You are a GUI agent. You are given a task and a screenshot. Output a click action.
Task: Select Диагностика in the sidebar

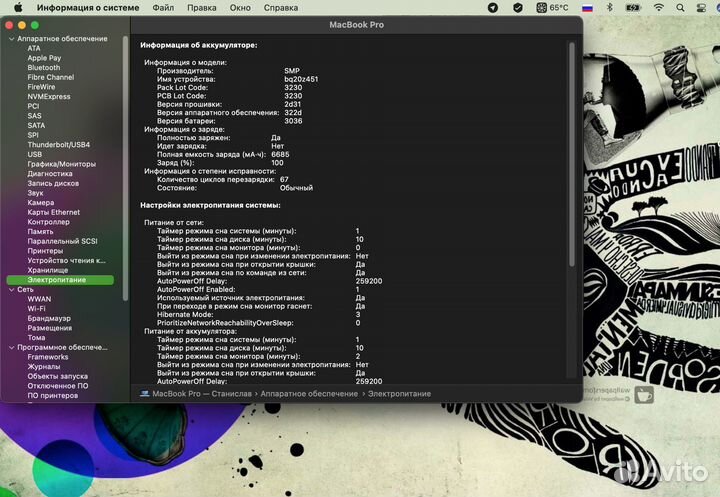click(50, 174)
